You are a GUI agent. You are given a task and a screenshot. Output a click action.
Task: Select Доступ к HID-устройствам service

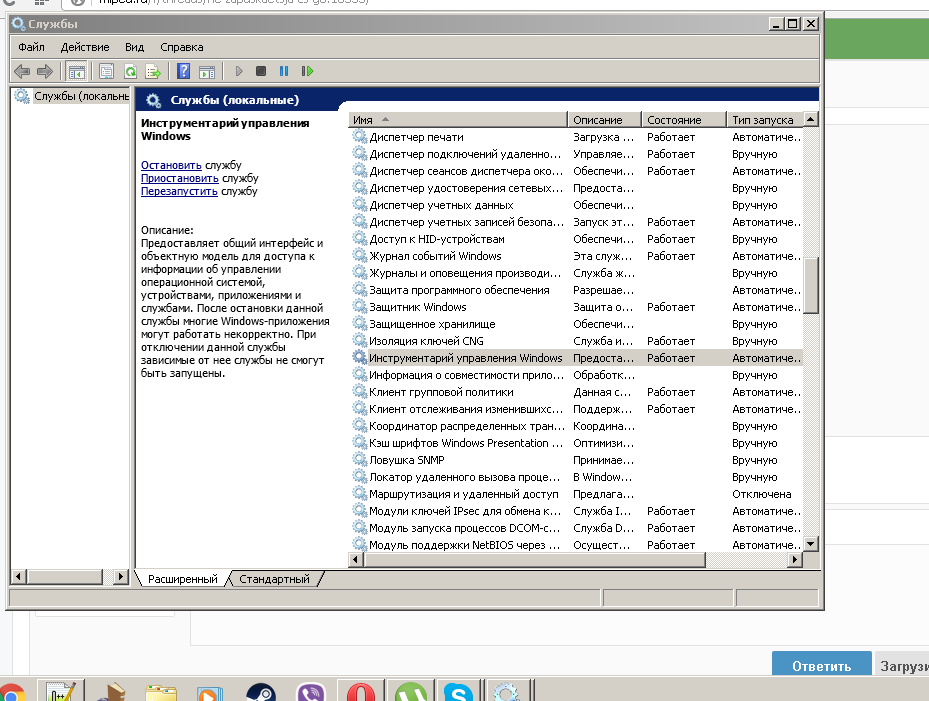437,239
